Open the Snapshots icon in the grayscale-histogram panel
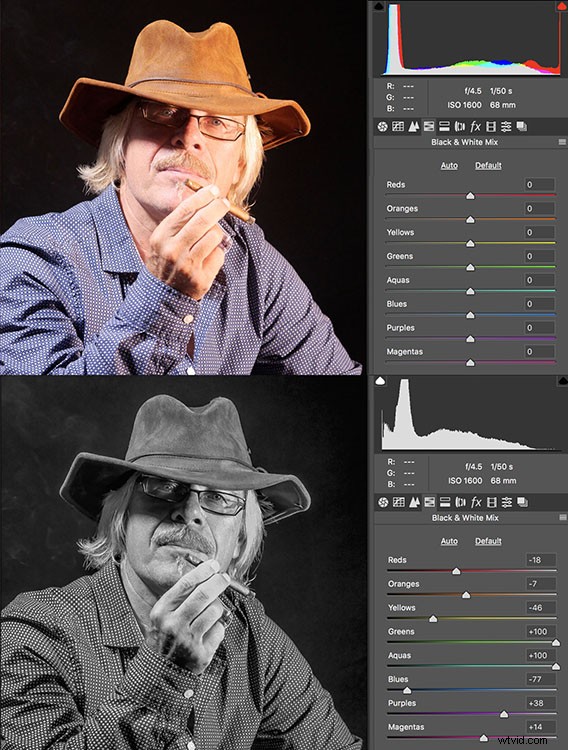Image resolution: width=568 pixels, height=750 pixels. (523, 502)
